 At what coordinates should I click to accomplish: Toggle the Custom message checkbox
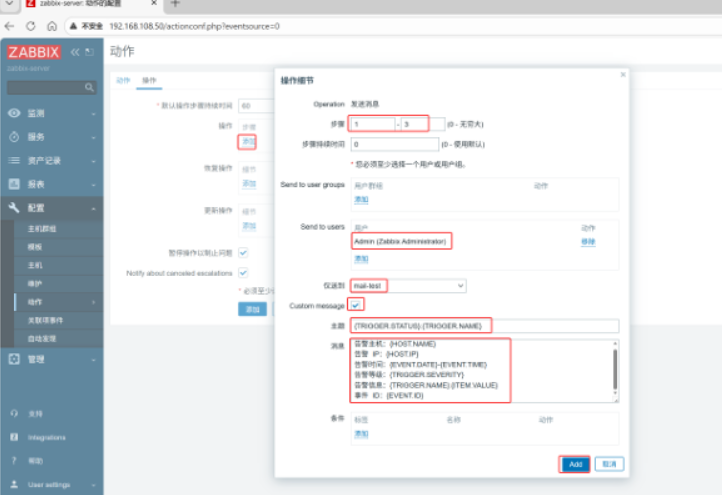(355, 305)
